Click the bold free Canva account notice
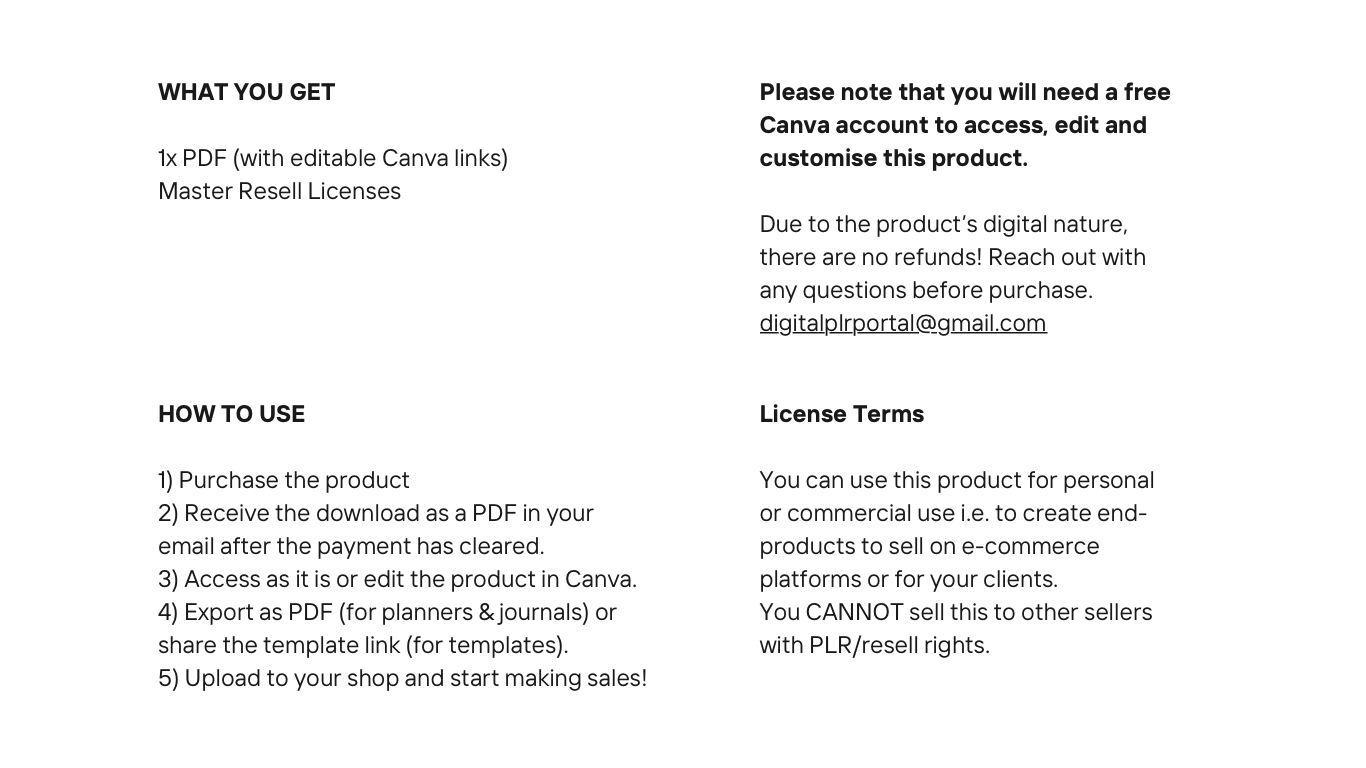The image size is (1366, 768). tap(965, 125)
